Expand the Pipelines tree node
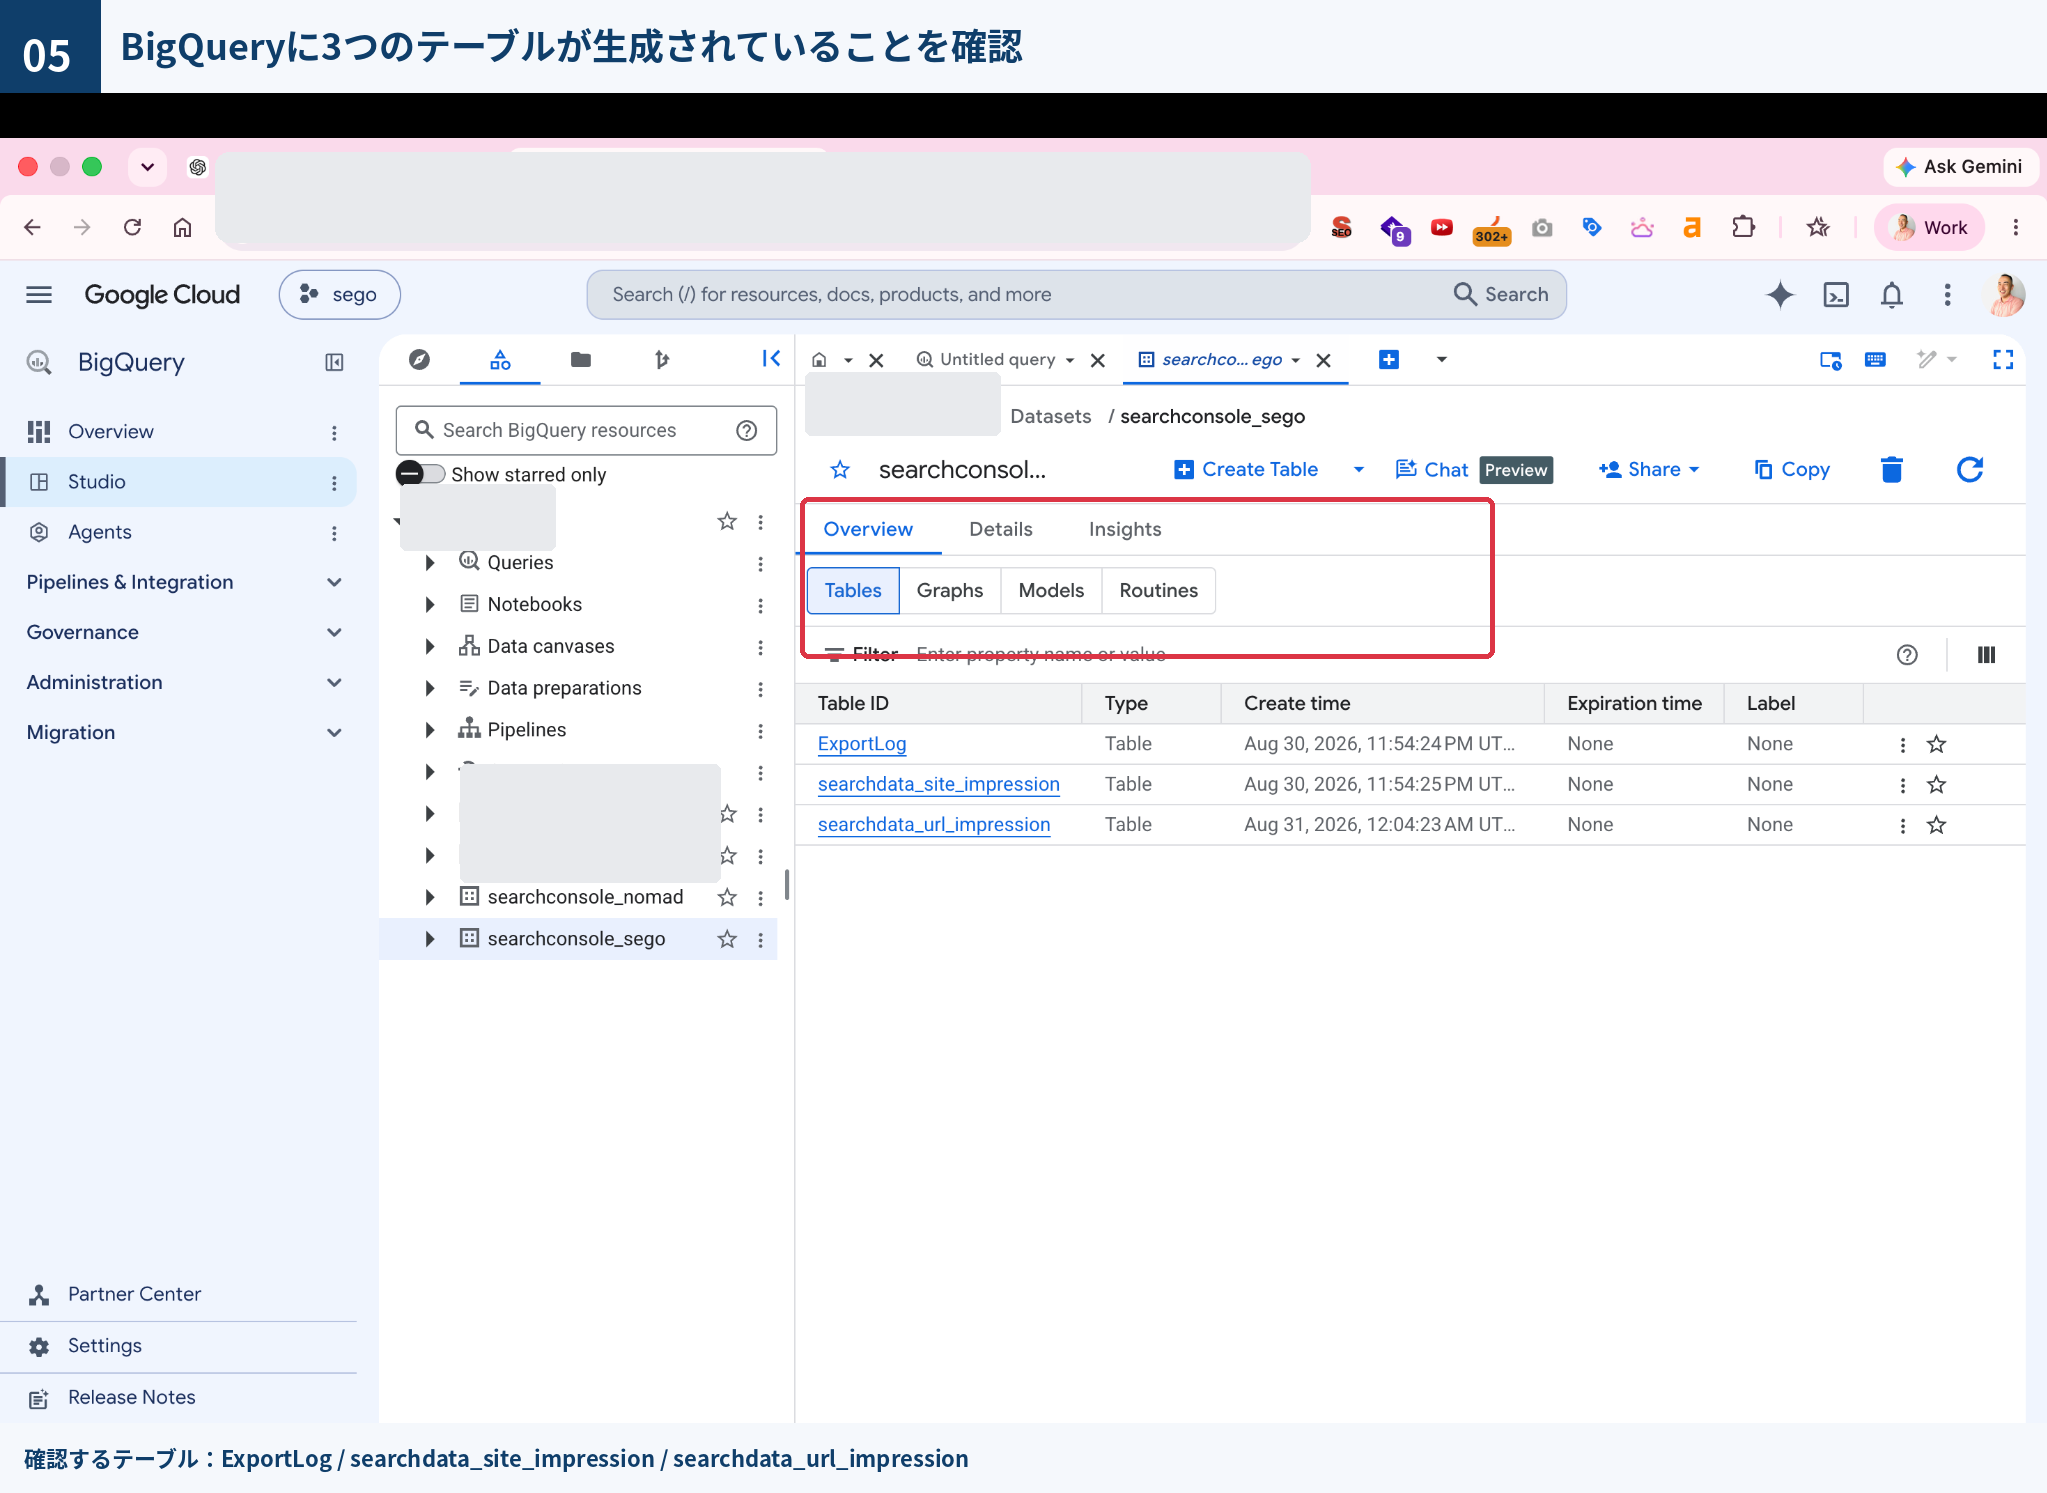Viewport: 2047px width, 1493px height. click(x=430, y=730)
